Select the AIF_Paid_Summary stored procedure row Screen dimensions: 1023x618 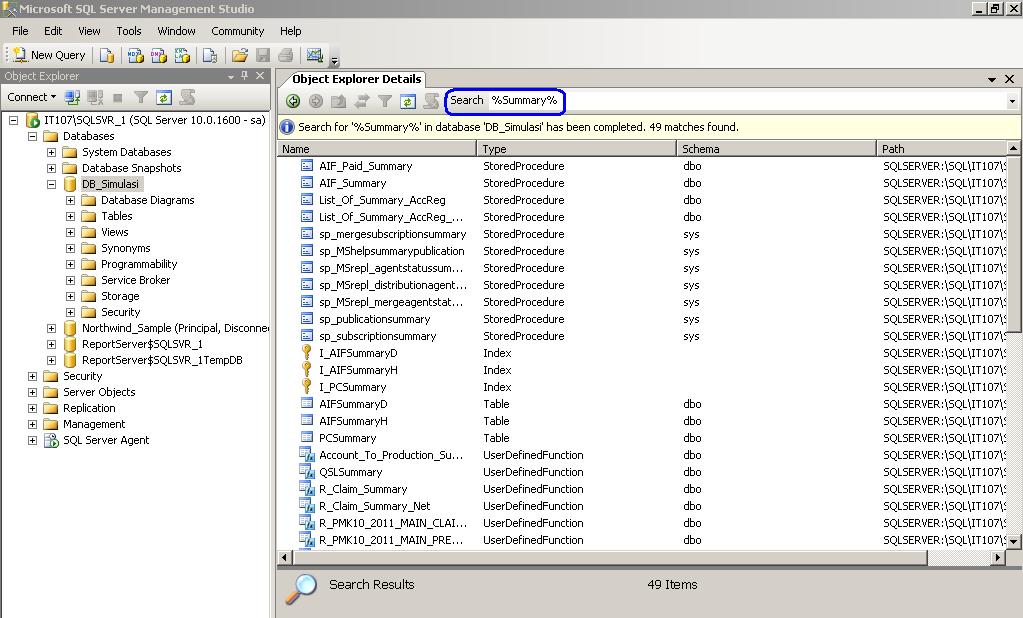643,166
